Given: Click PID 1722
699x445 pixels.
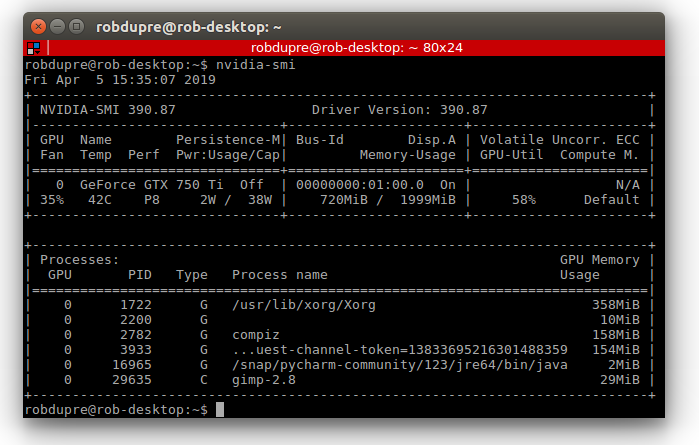Looking at the screenshot, I should [136, 305].
